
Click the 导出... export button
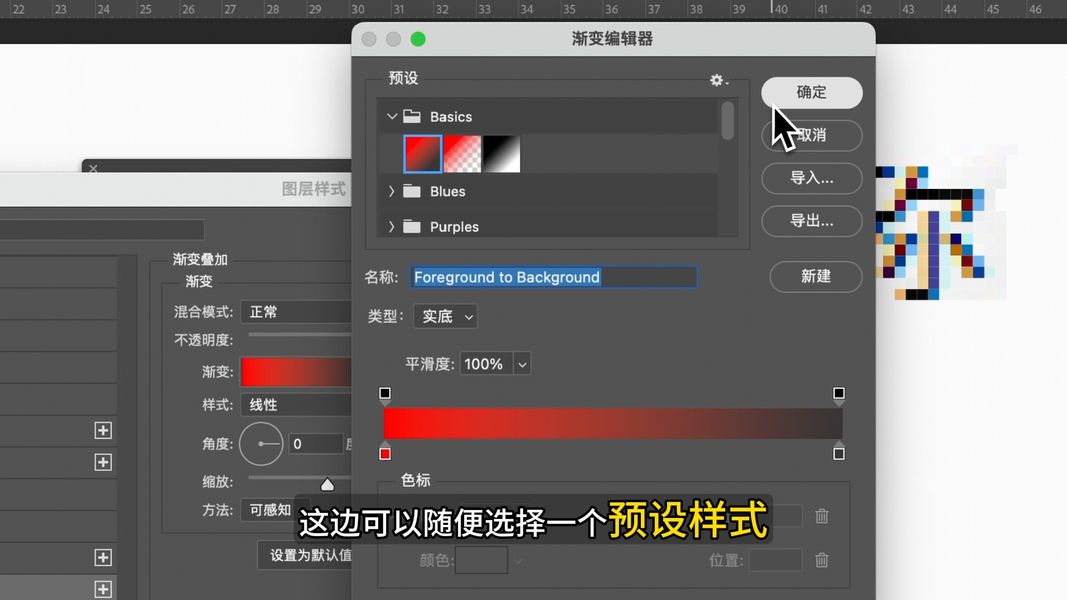coord(812,221)
